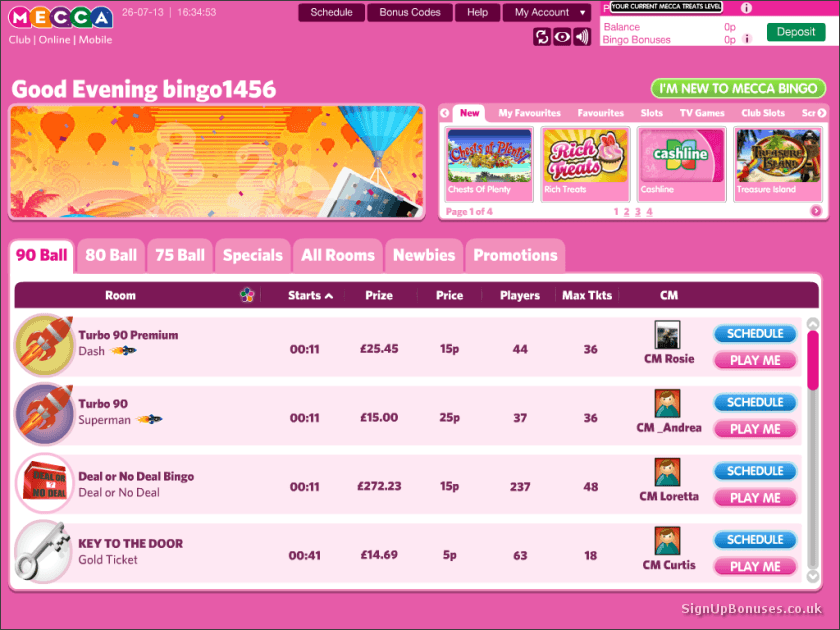Screen dimensions: 840x630
Task: Click the Club link under the logo
Action: 19,40
